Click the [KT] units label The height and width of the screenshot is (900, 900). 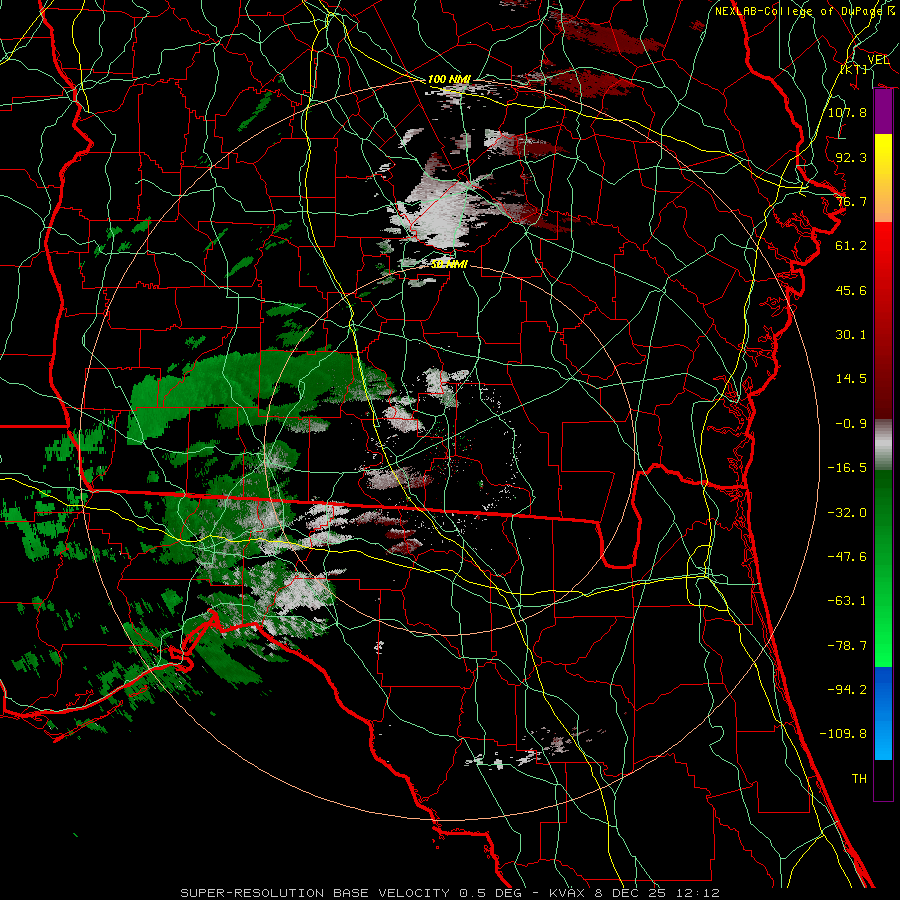click(x=854, y=70)
